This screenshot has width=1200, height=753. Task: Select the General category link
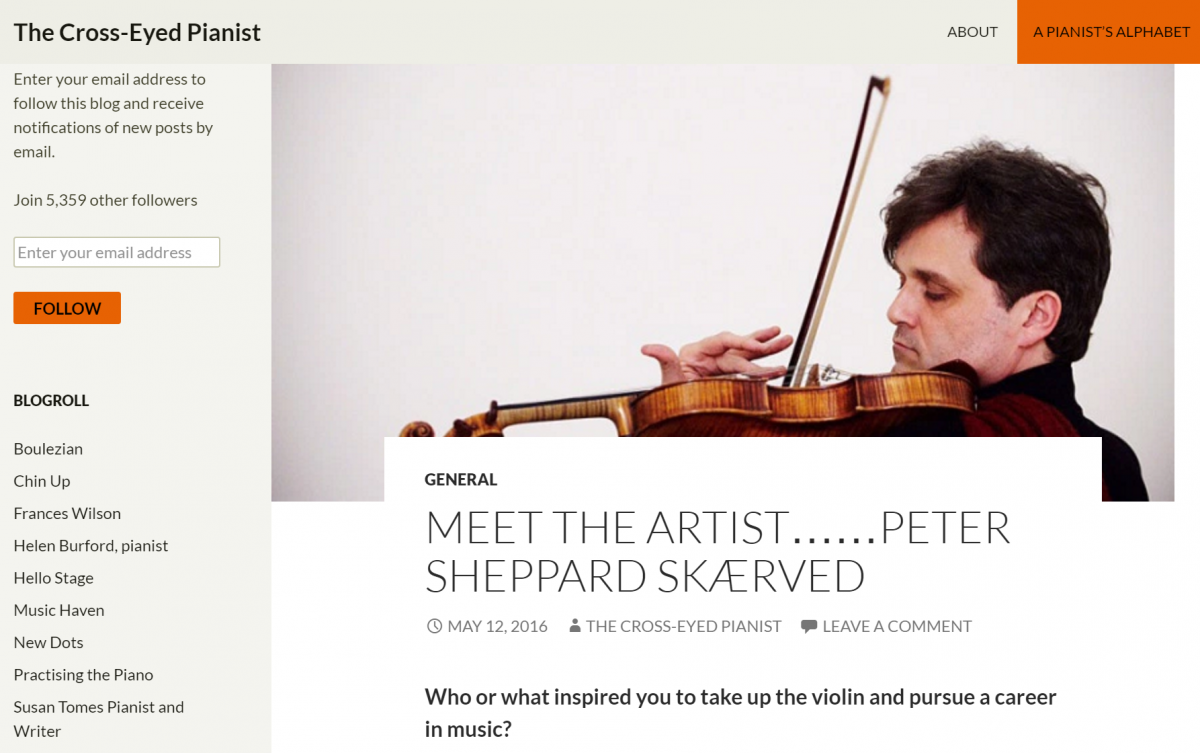coord(460,480)
